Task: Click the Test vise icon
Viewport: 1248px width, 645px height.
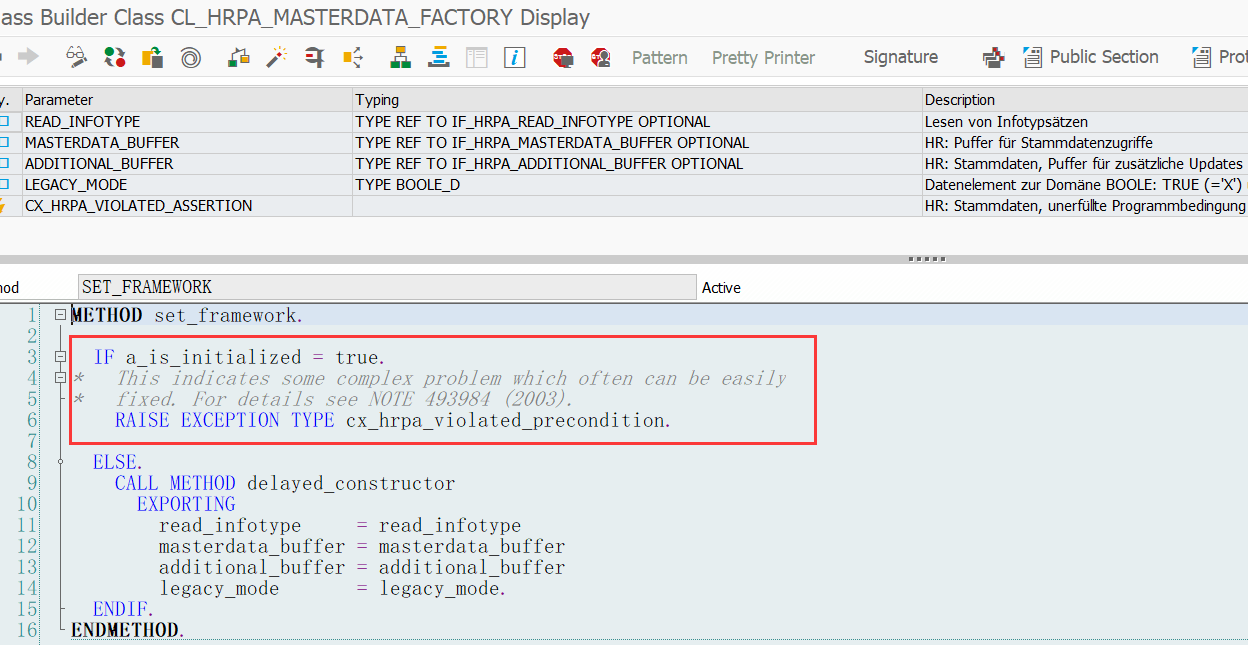Action: pos(314,57)
